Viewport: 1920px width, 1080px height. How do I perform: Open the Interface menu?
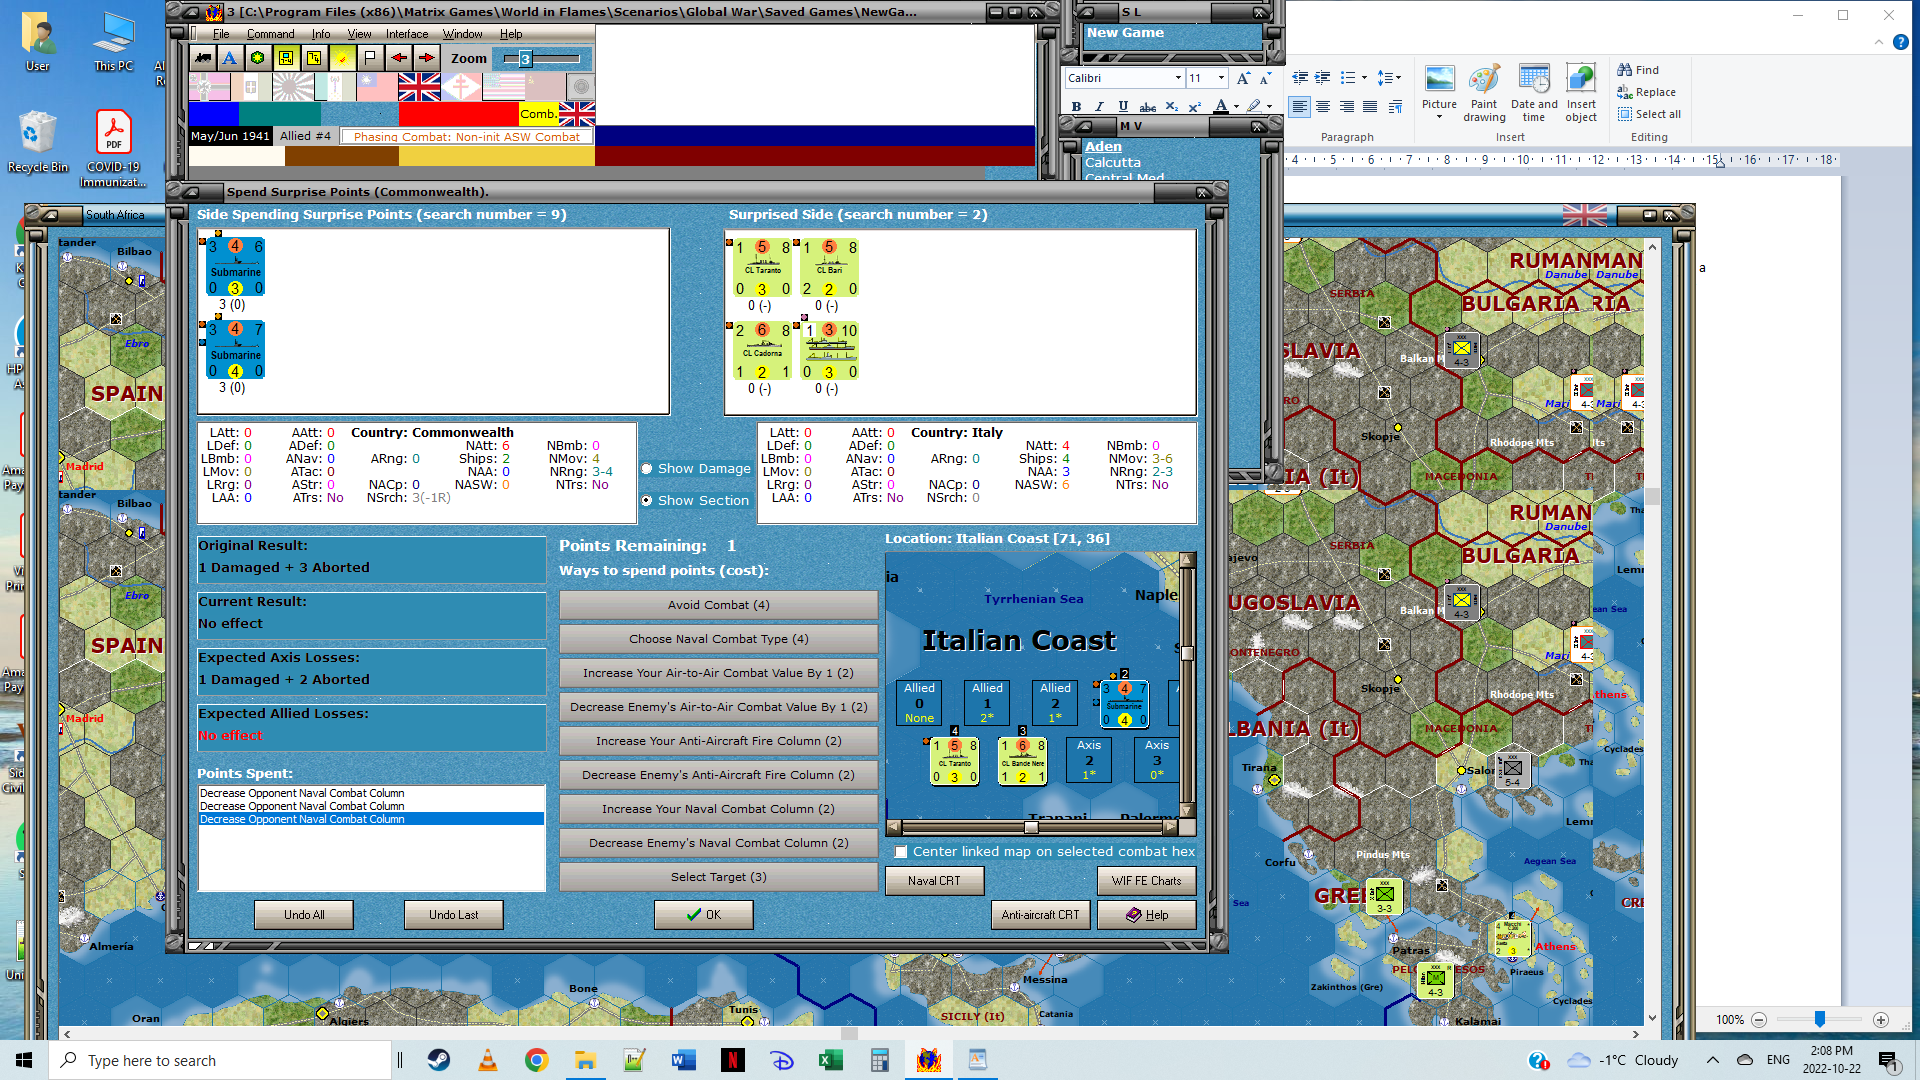(407, 34)
